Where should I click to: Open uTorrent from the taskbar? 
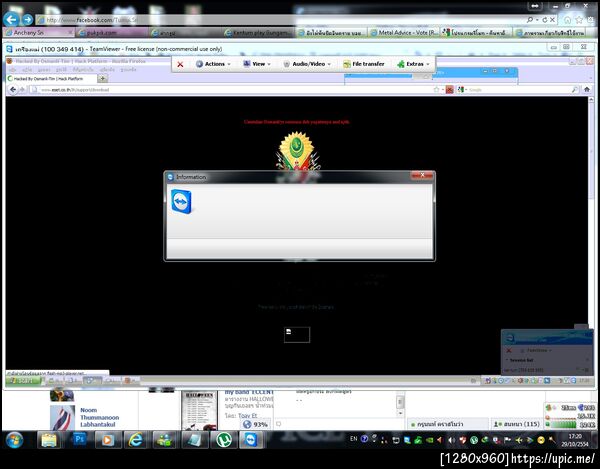click(x=223, y=440)
